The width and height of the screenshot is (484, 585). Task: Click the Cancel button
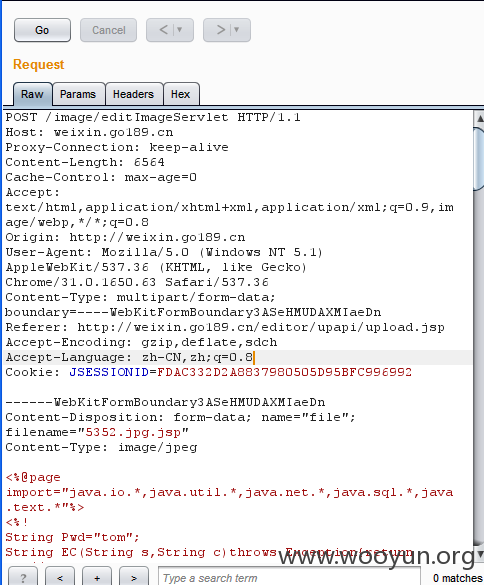pos(108,30)
